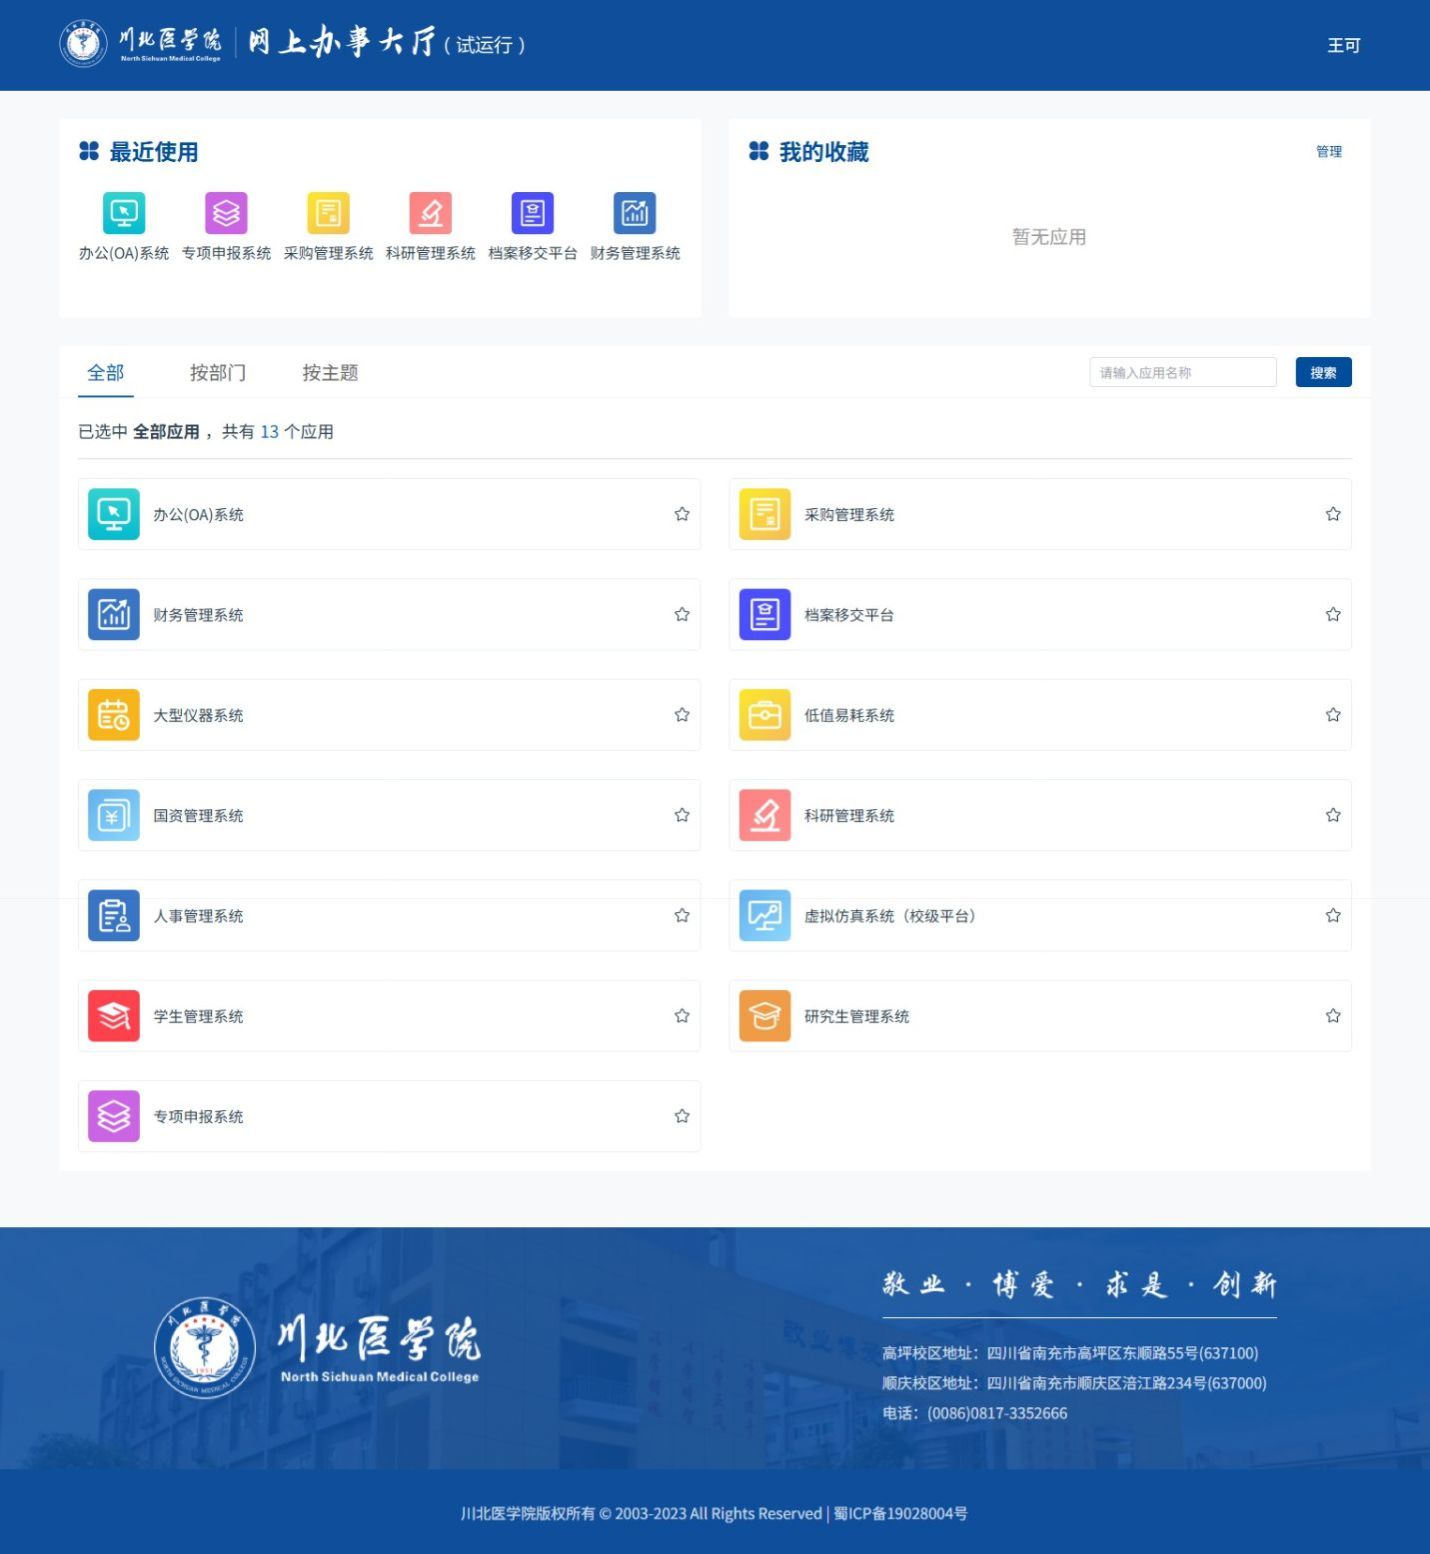1430x1554 pixels.
Task: Focus the 请输入应用名称 search field
Action: pyautogui.click(x=1182, y=372)
